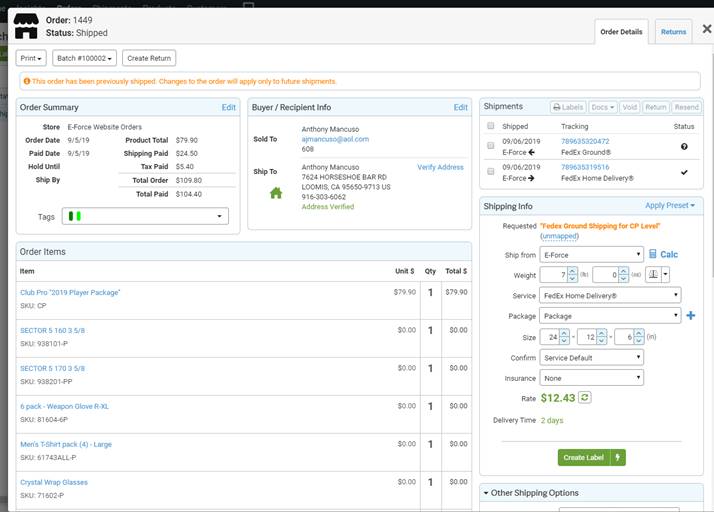Toggle the select-all shipments checkbox

[490, 127]
